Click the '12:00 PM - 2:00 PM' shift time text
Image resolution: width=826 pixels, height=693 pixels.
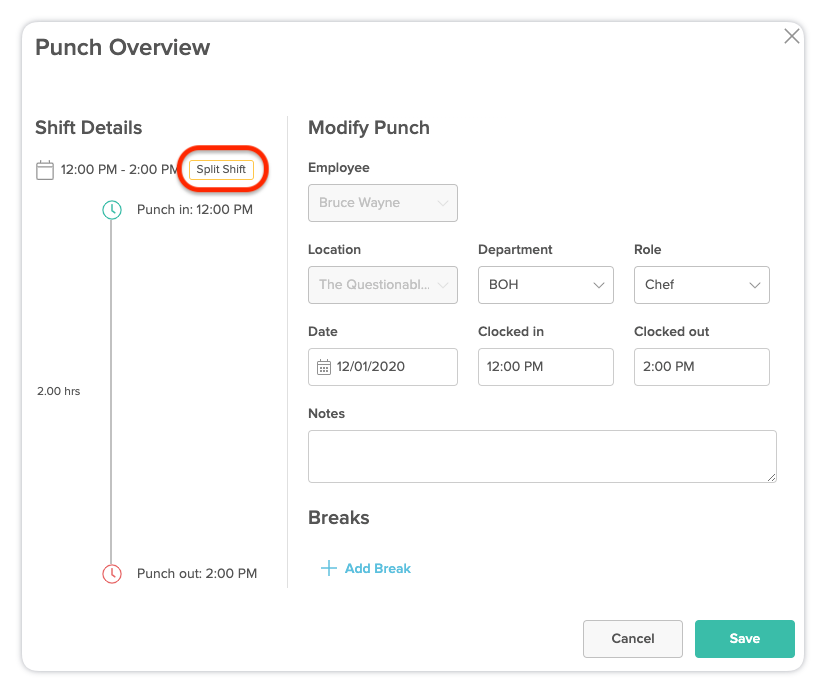(119, 170)
